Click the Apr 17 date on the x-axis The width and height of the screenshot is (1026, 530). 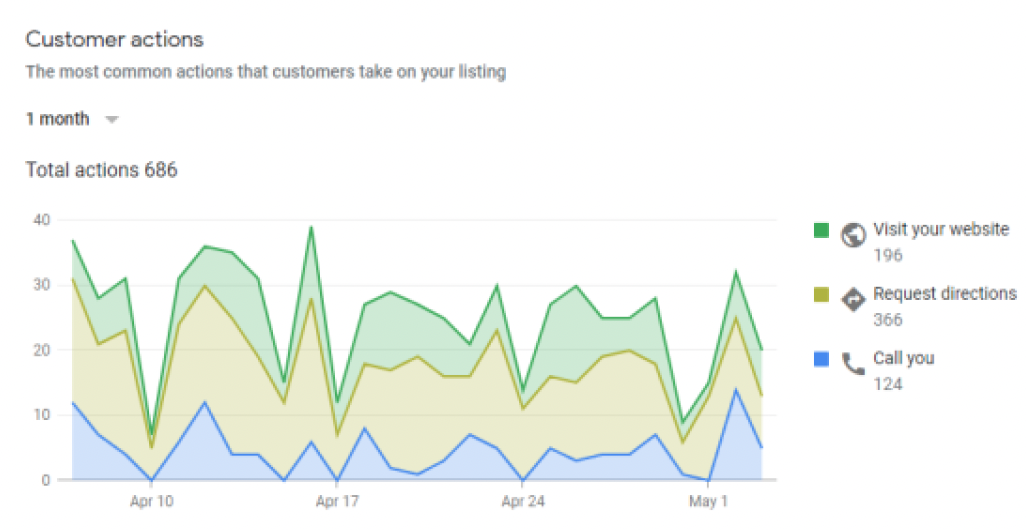click(x=338, y=501)
